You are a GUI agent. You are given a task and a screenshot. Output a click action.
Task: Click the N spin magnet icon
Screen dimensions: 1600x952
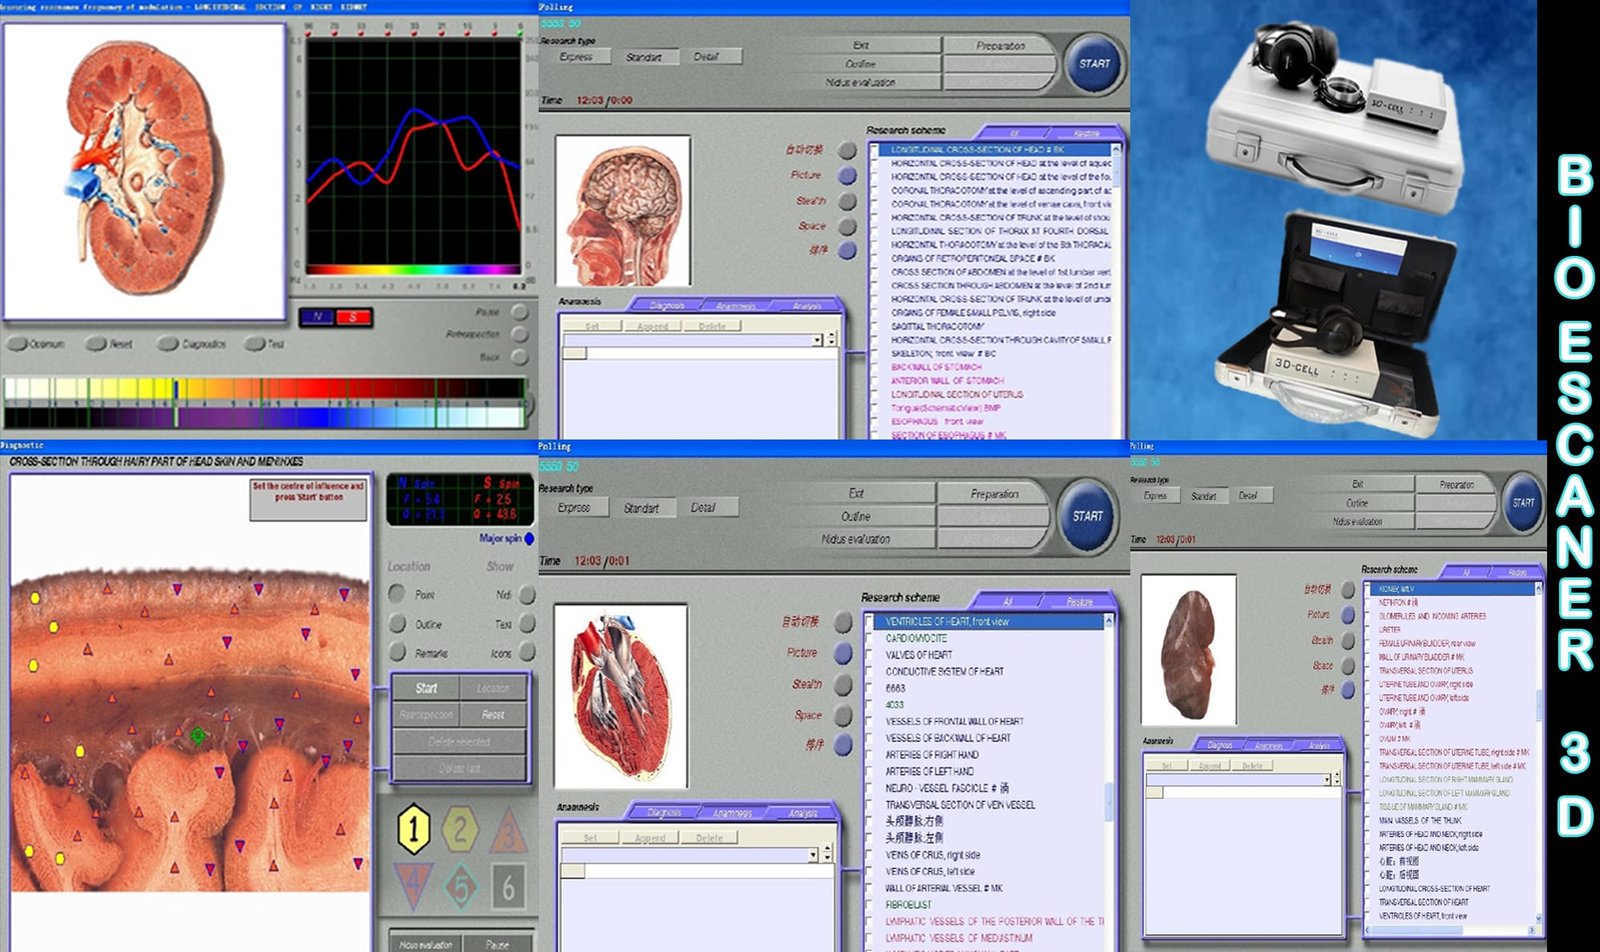click(x=318, y=316)
